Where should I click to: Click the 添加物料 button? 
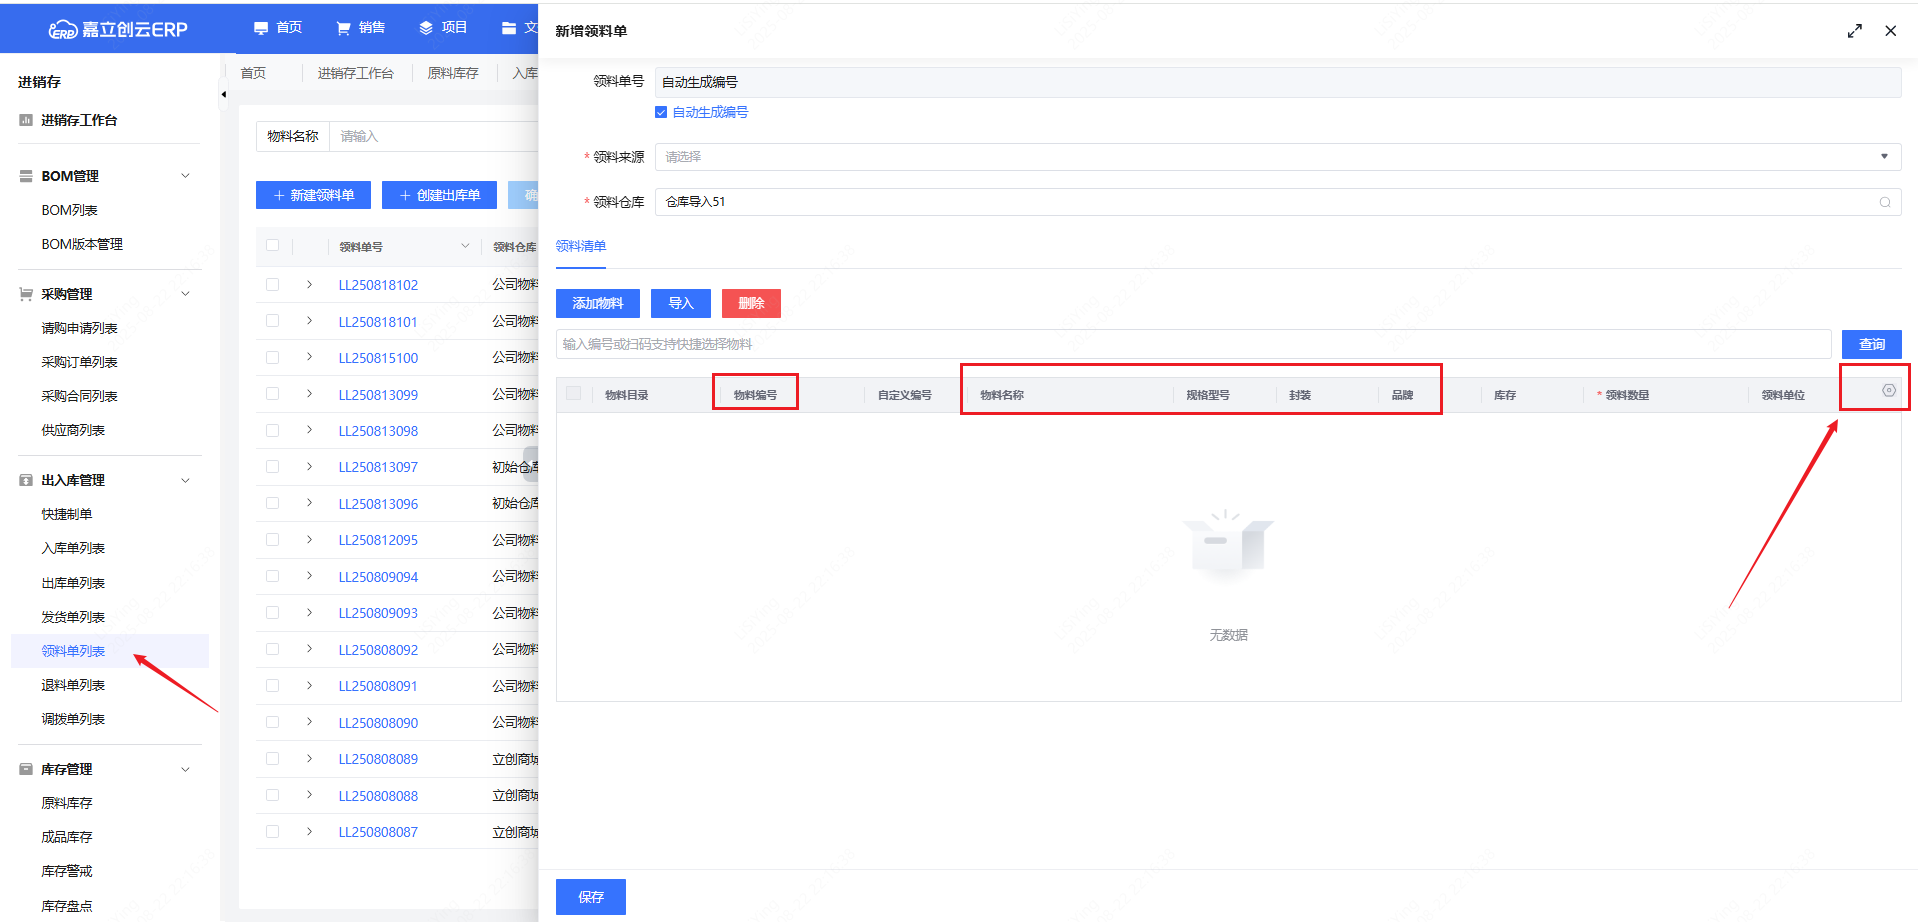(x=597, y=303)
